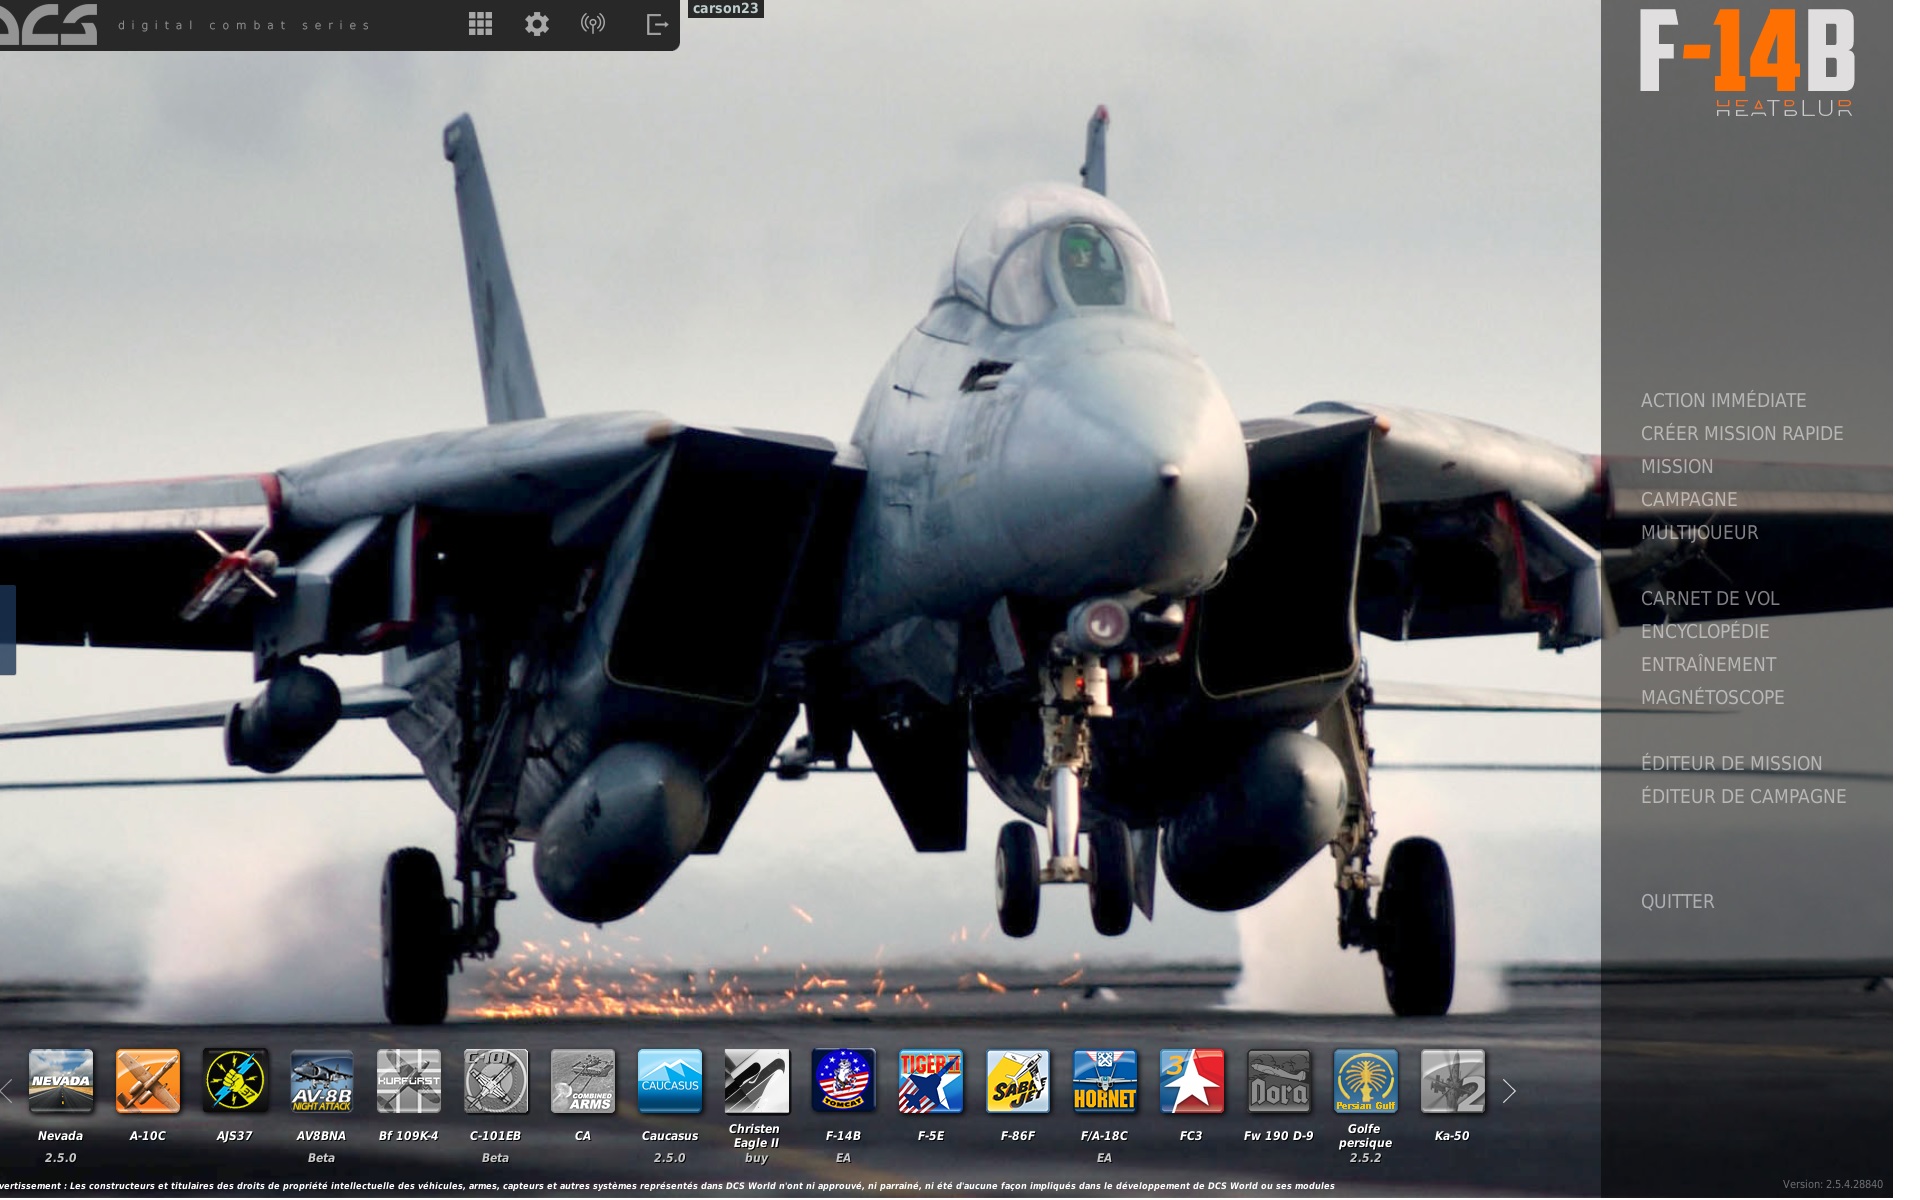
Task: Open CRÉER MISSION RAPIDE
Action: click(x=1742, y=433)
